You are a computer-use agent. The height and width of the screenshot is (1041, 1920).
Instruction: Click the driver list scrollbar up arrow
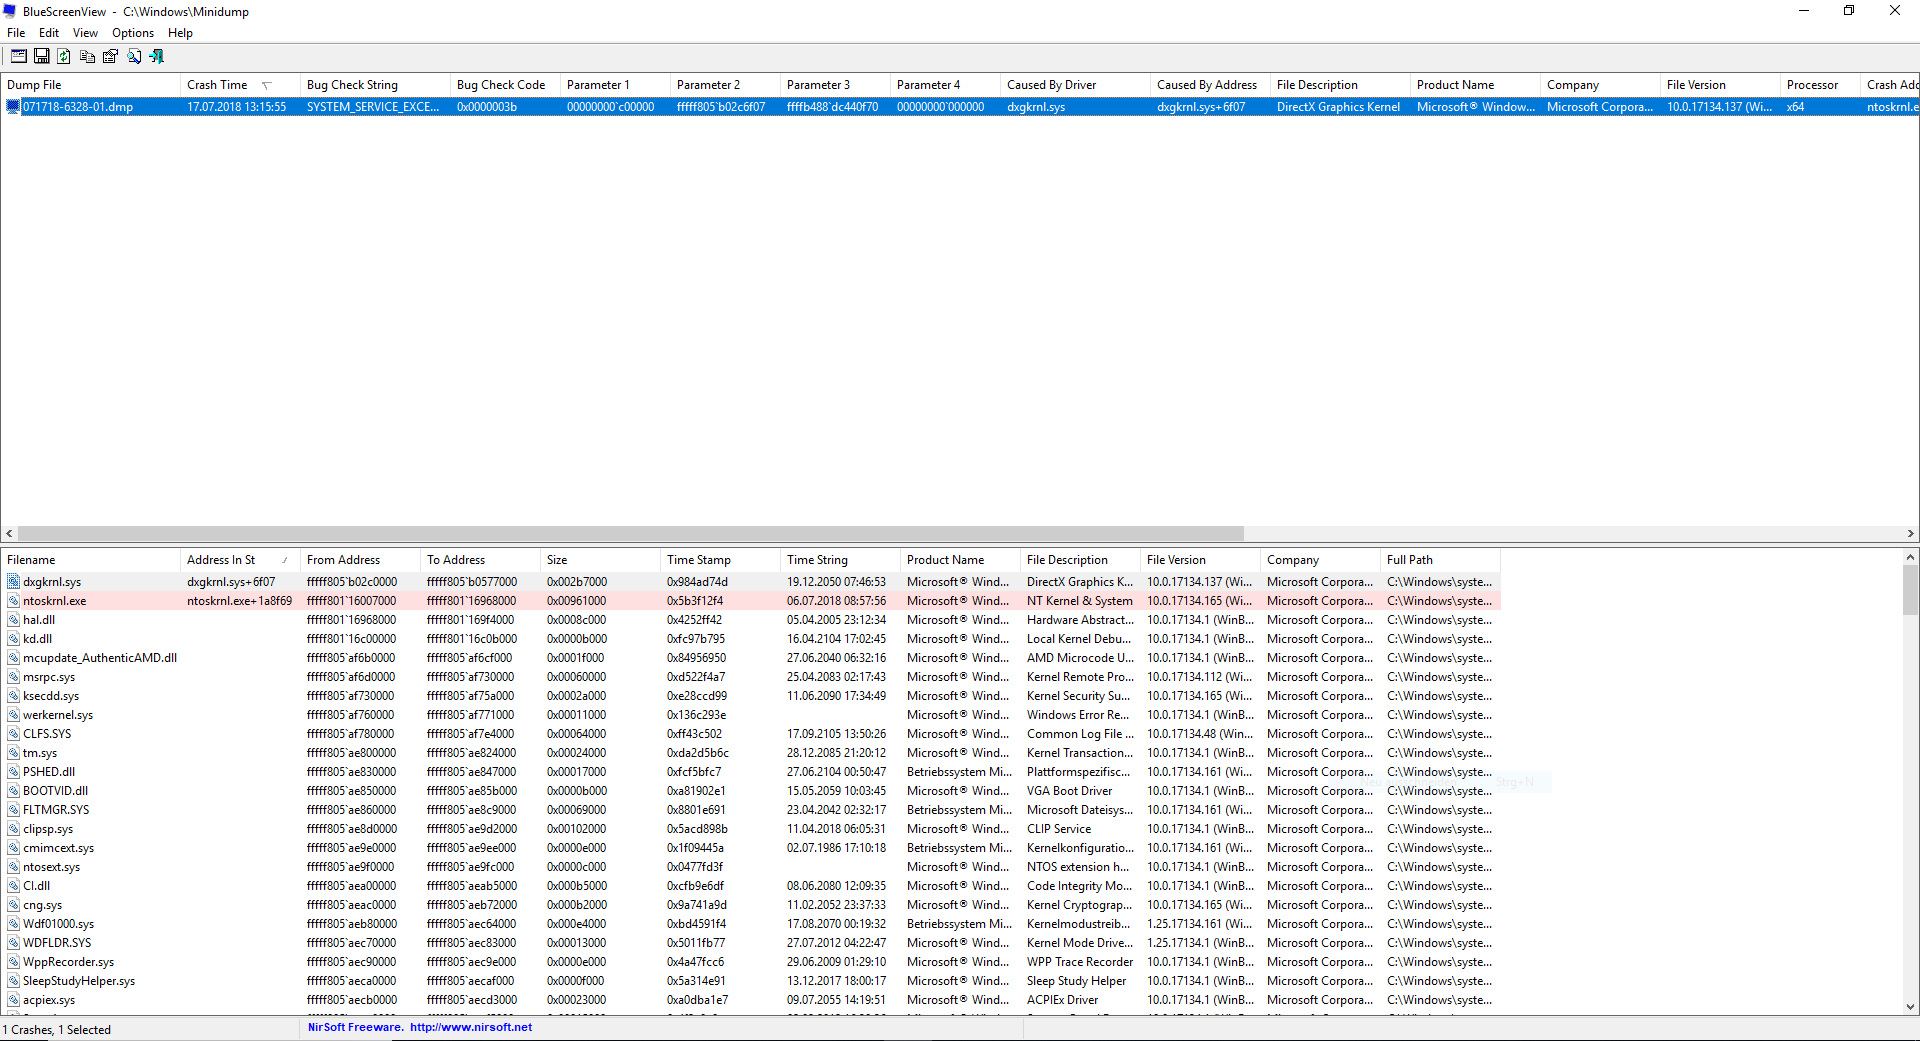coord(1910,557)
